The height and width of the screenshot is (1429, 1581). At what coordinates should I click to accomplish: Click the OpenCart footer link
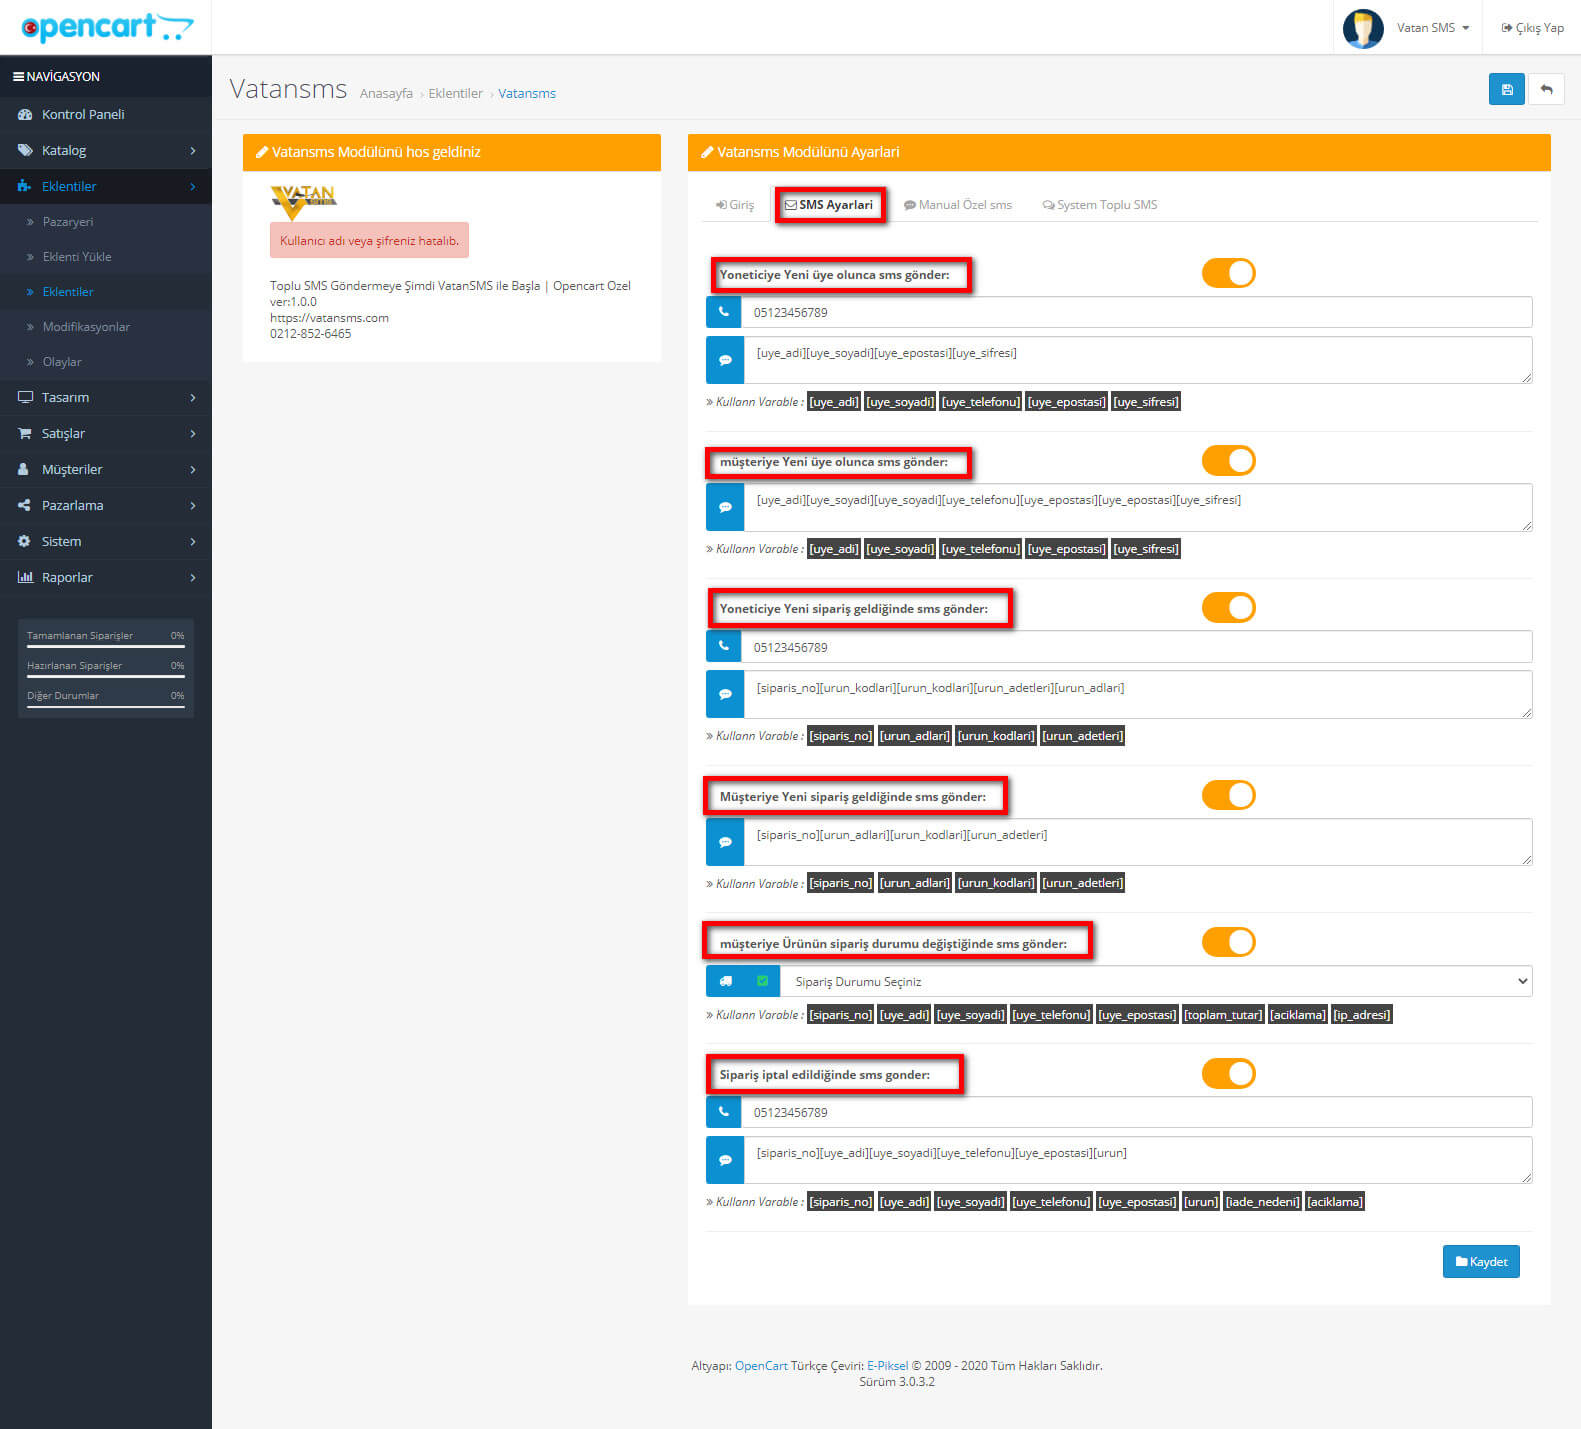761,1365
